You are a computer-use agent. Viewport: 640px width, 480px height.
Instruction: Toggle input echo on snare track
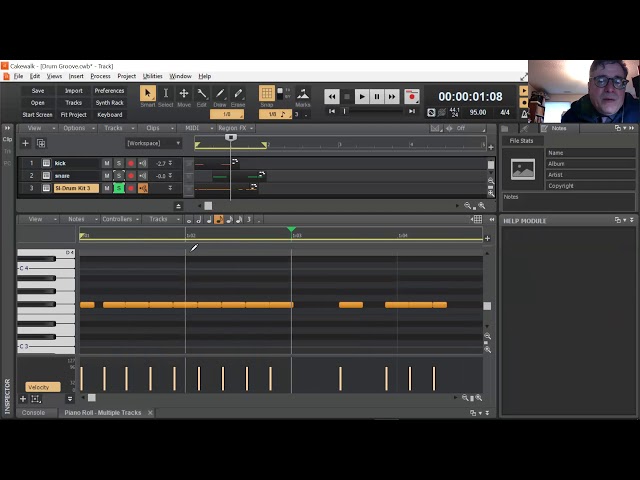coord(142,176)
